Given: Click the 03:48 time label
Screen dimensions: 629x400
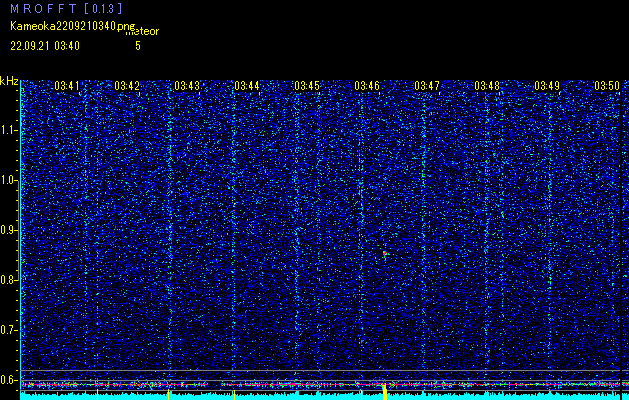Looking at the screenshot, I should click(487, 86).
